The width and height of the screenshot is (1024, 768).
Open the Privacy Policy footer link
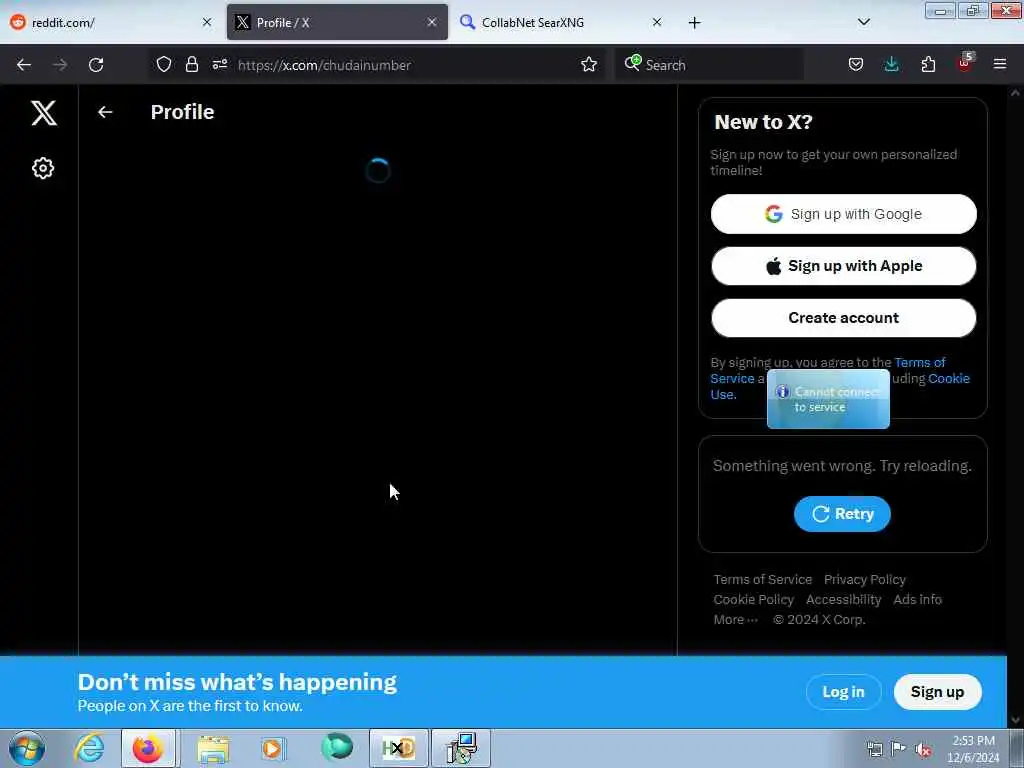click(865, 579)
